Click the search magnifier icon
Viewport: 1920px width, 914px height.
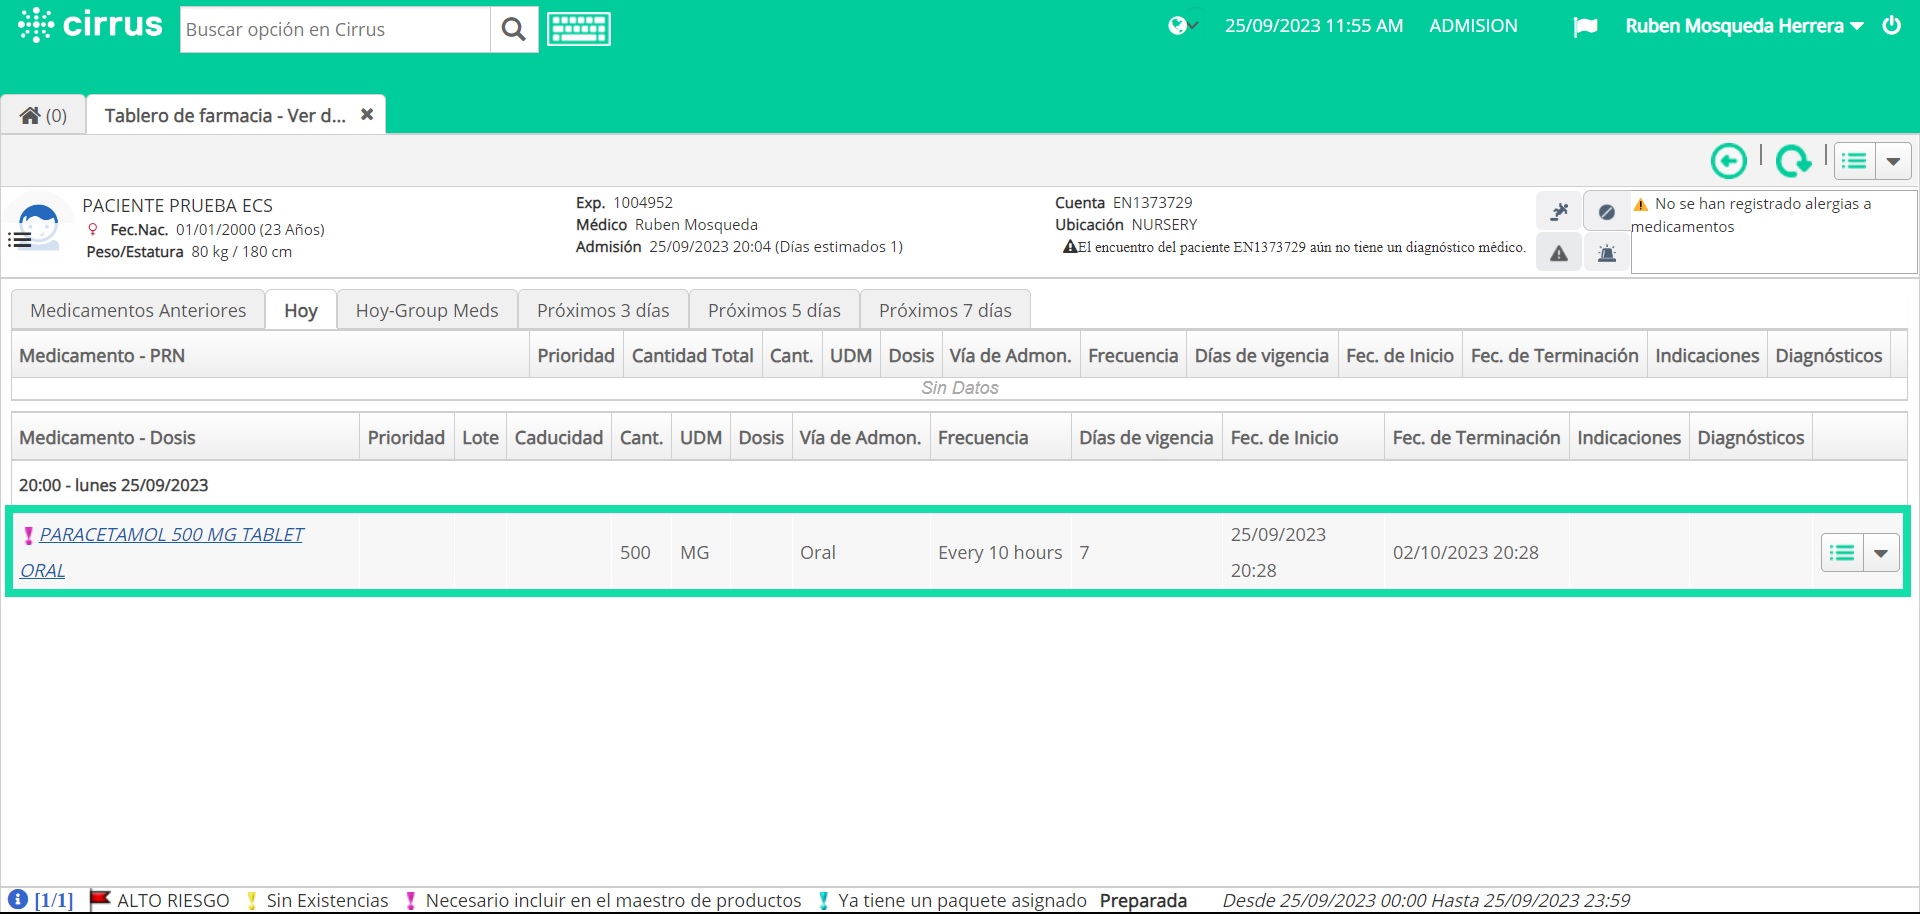(x=514, y=30)
